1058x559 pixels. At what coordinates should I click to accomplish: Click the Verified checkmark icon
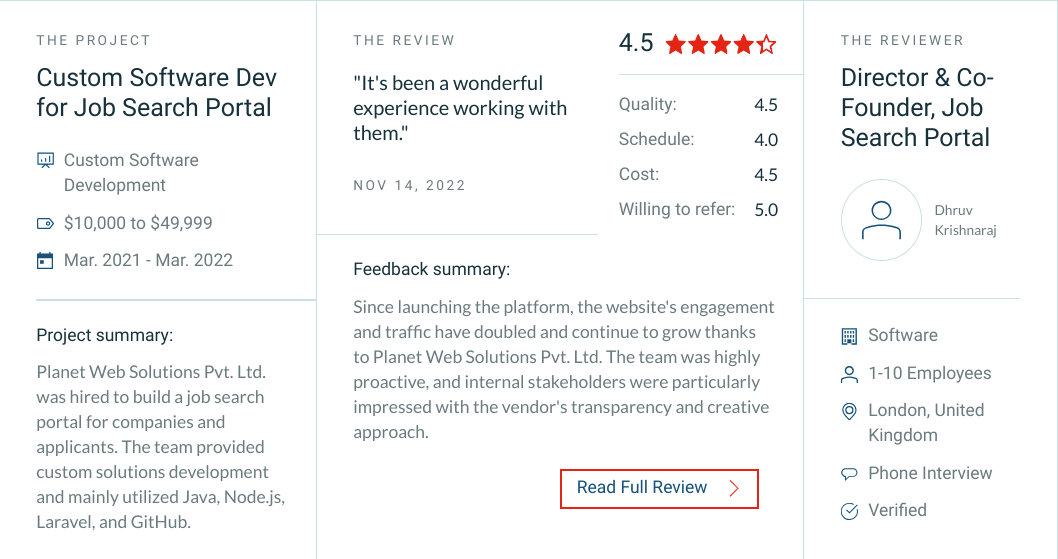[850, 511]
